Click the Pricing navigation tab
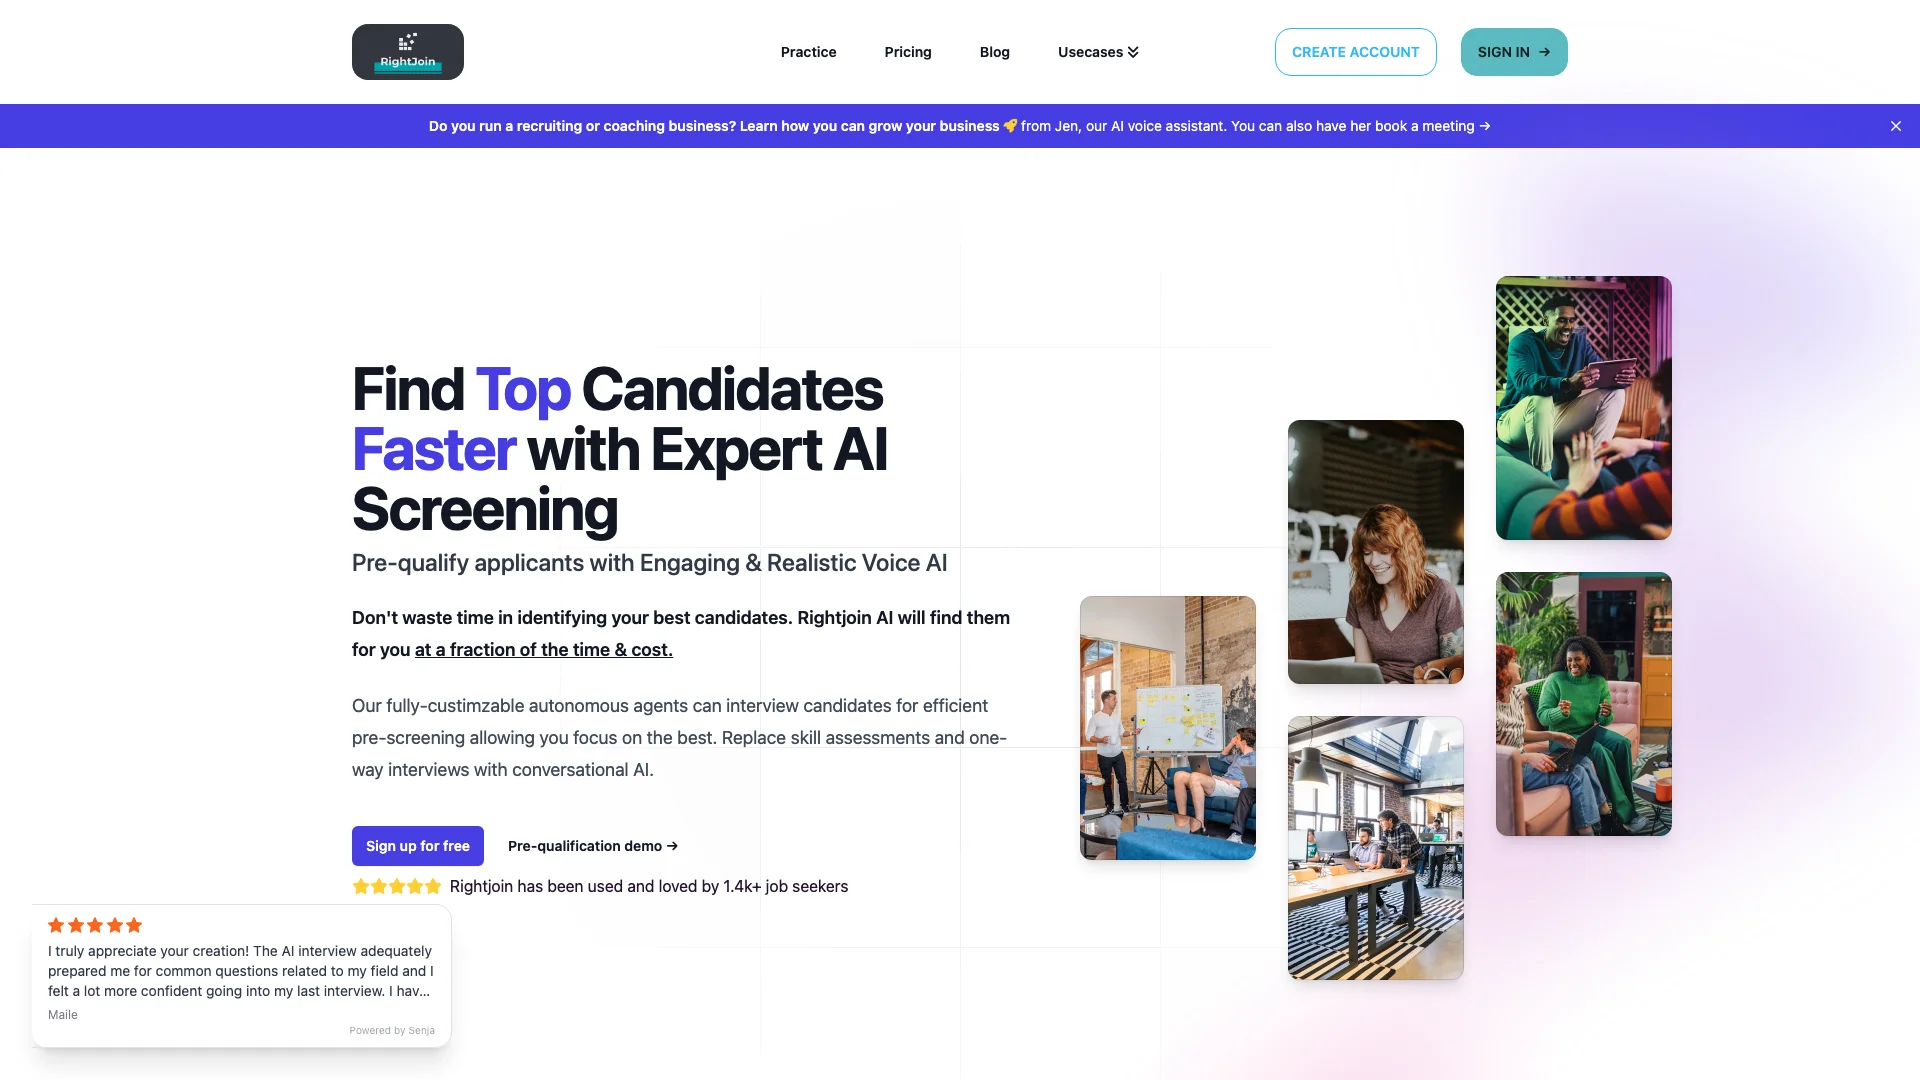This screenshot has height=1080, width=1920. pos(907,51)
